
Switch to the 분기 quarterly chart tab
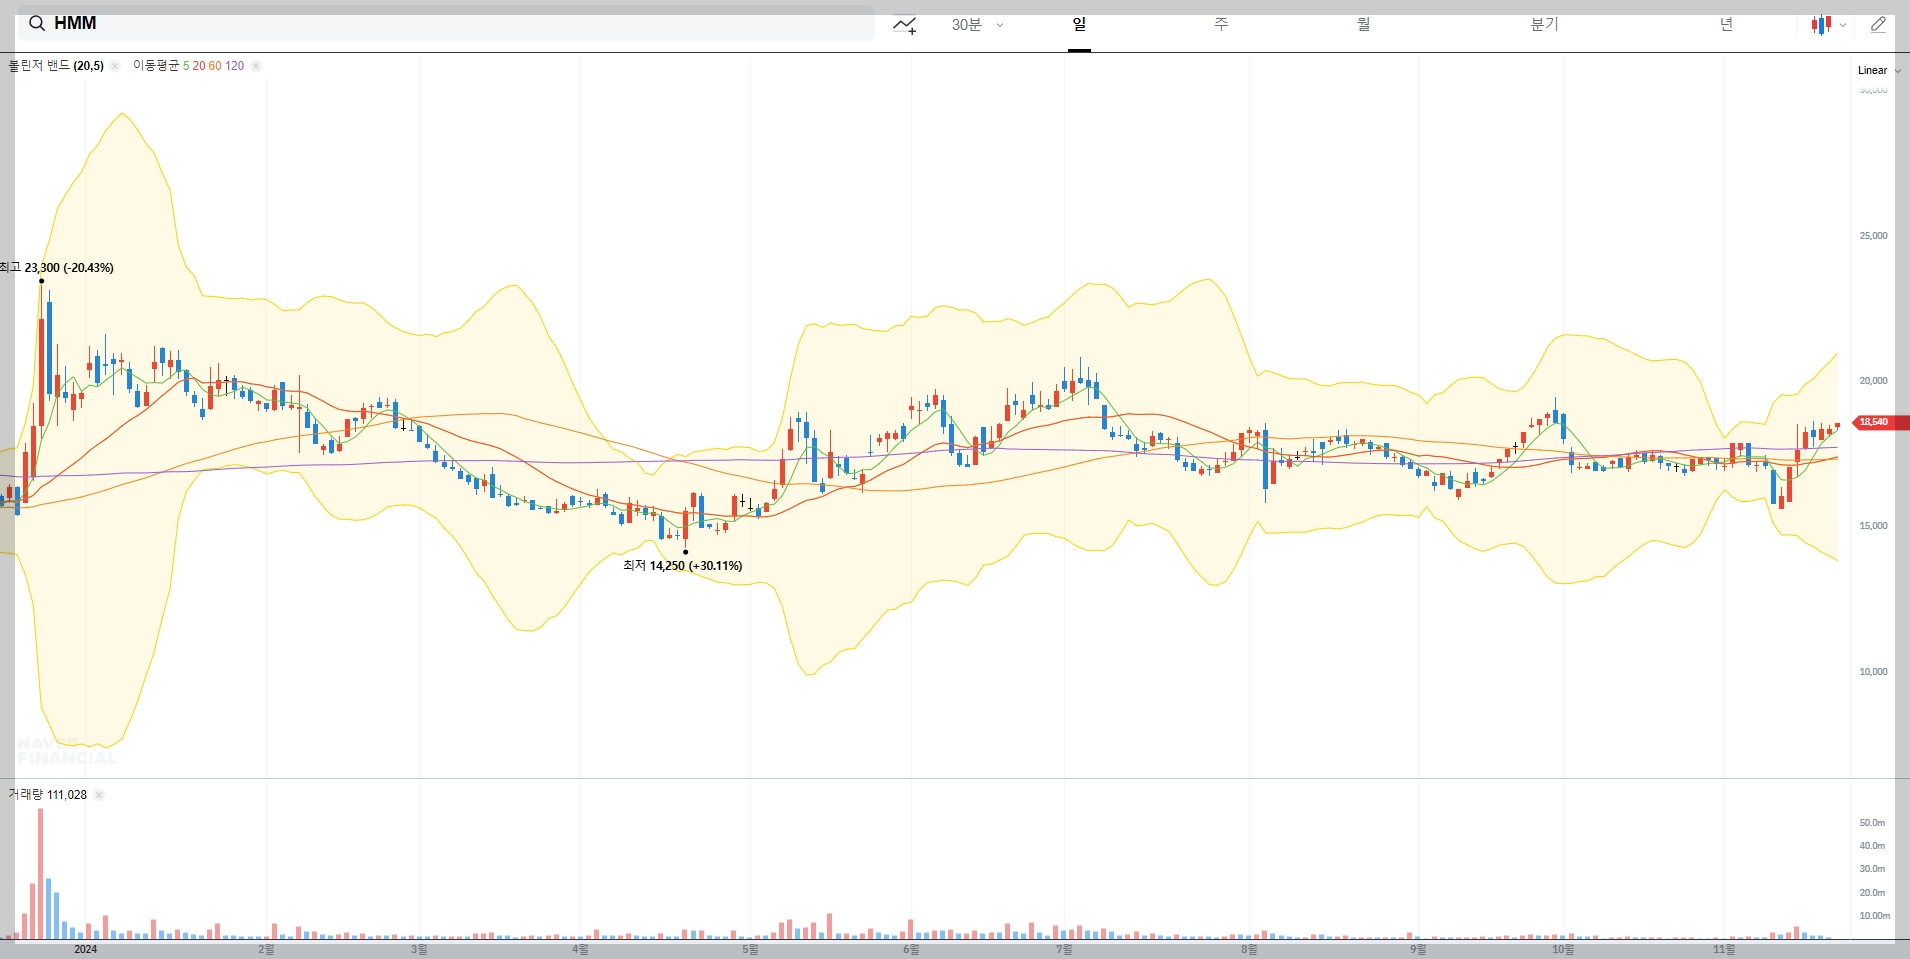1544,24
